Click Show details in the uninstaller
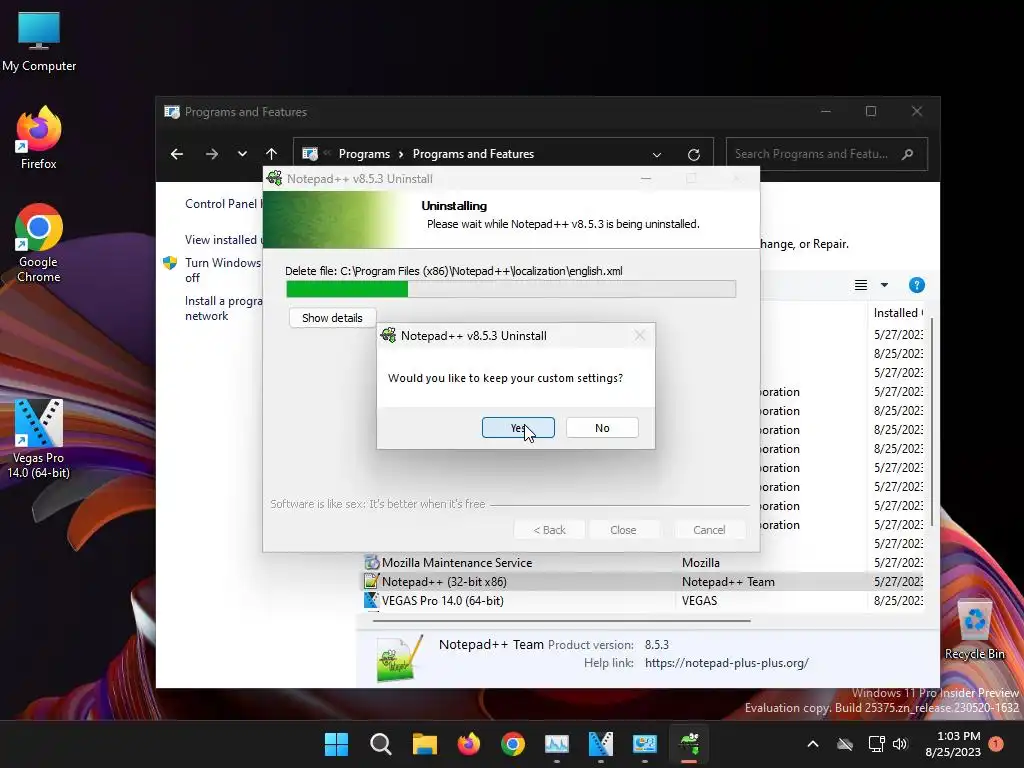This screenshot has height=768, width=1024. [x=332, y=318]
